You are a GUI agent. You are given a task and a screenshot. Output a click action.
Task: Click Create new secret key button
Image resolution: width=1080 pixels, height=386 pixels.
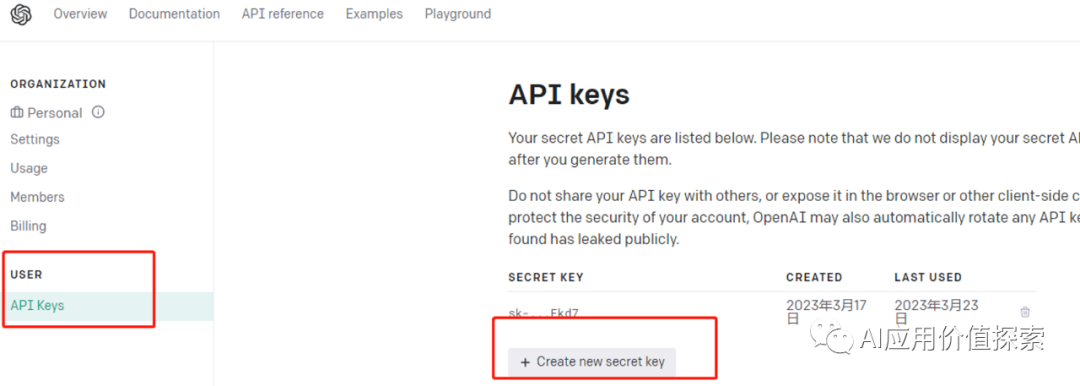592,362
